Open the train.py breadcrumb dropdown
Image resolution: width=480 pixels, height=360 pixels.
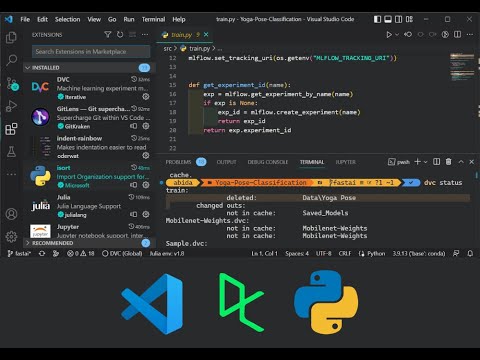tap(200, 49)
